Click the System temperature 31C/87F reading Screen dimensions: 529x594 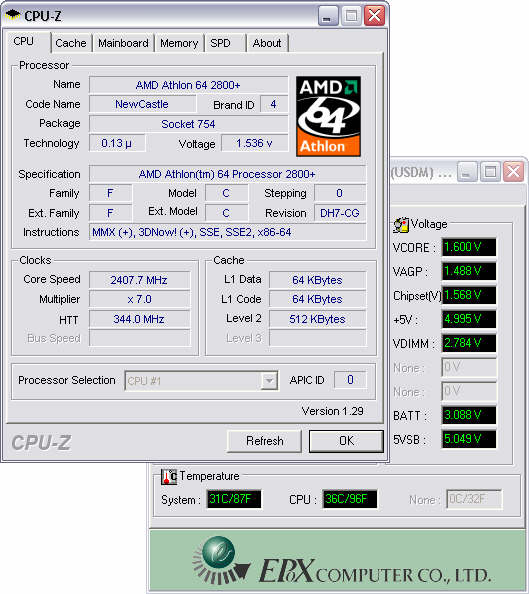coord(234,499)
